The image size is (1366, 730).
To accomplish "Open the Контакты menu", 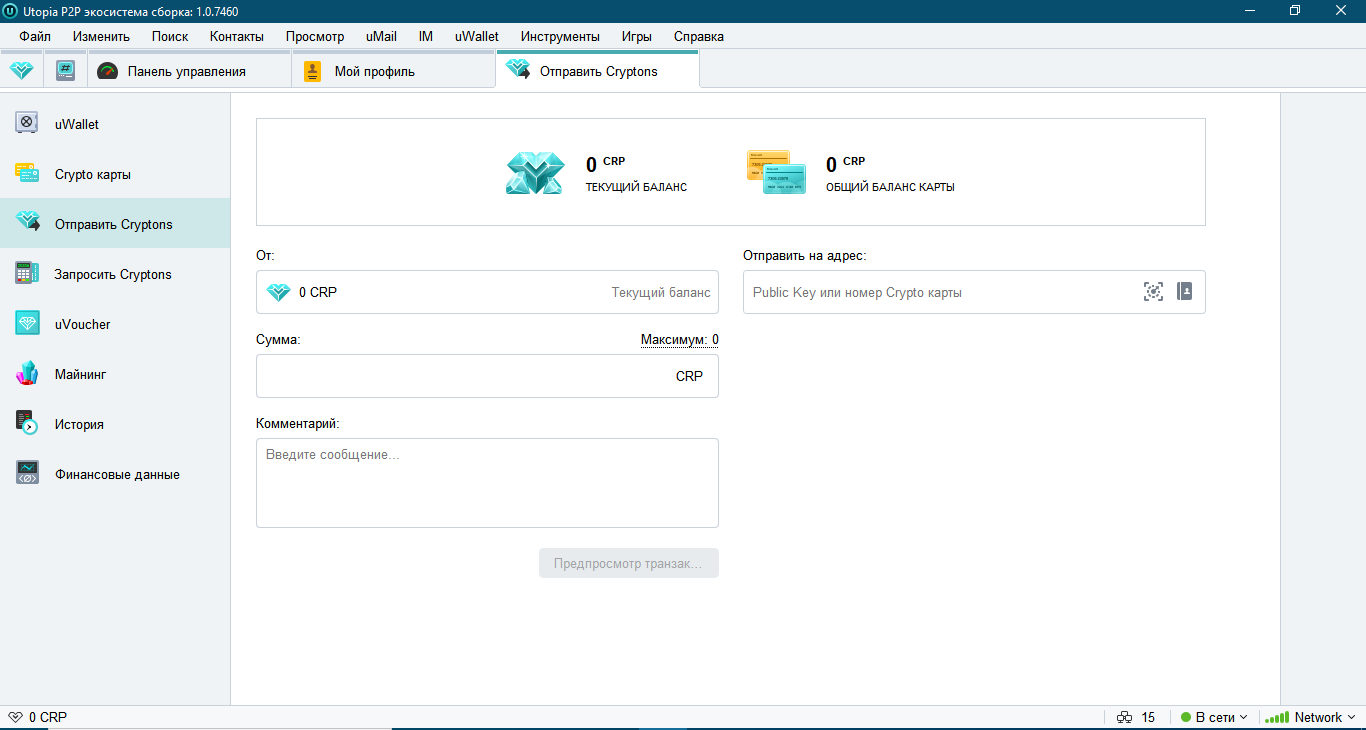I will point(237,36).
